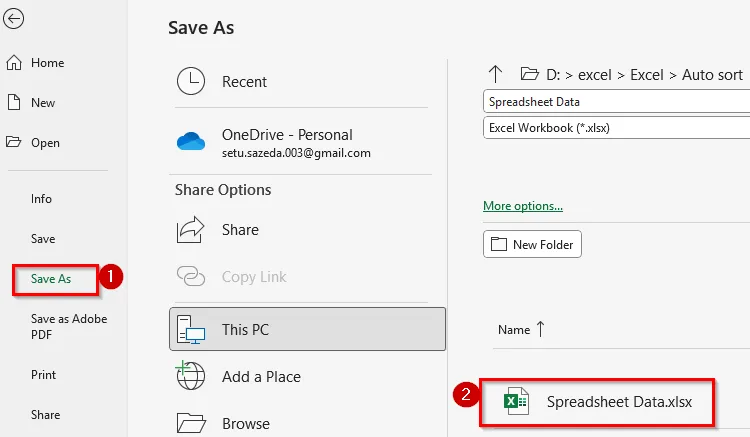750x437 pixels.
Task: Click the Name column header
Action: 514,330
